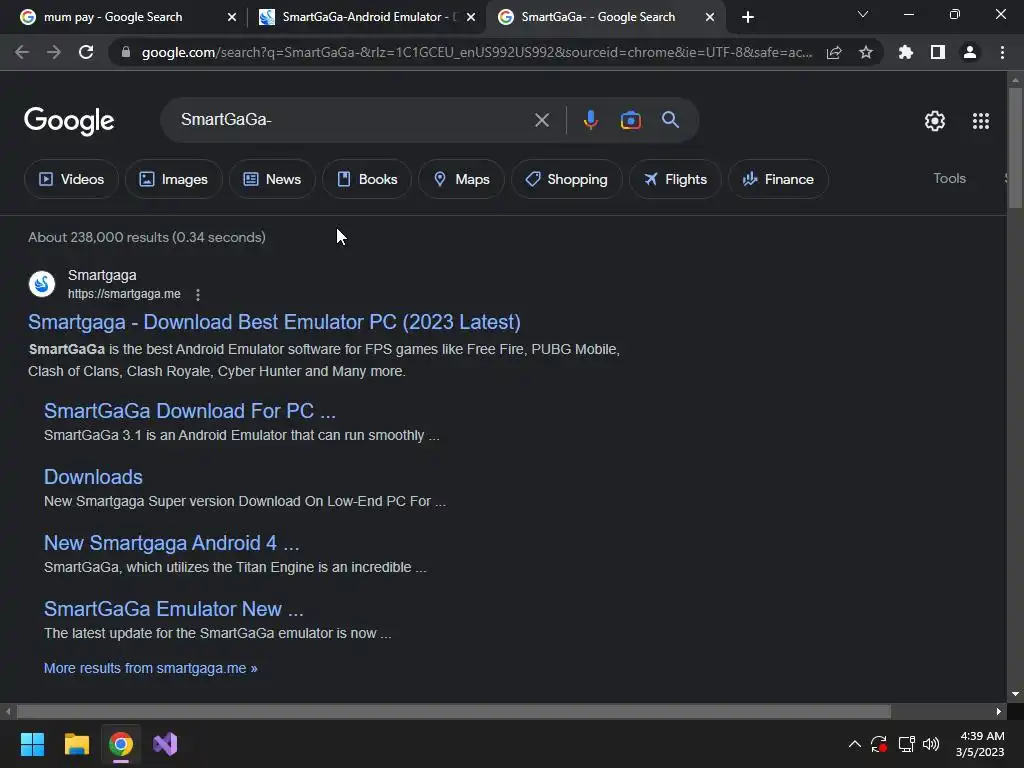The width and height of the screenshot is (1024, 768).
Task: Click the browser forward arrow
Action: pyautogui.click(x=54, y=52)
